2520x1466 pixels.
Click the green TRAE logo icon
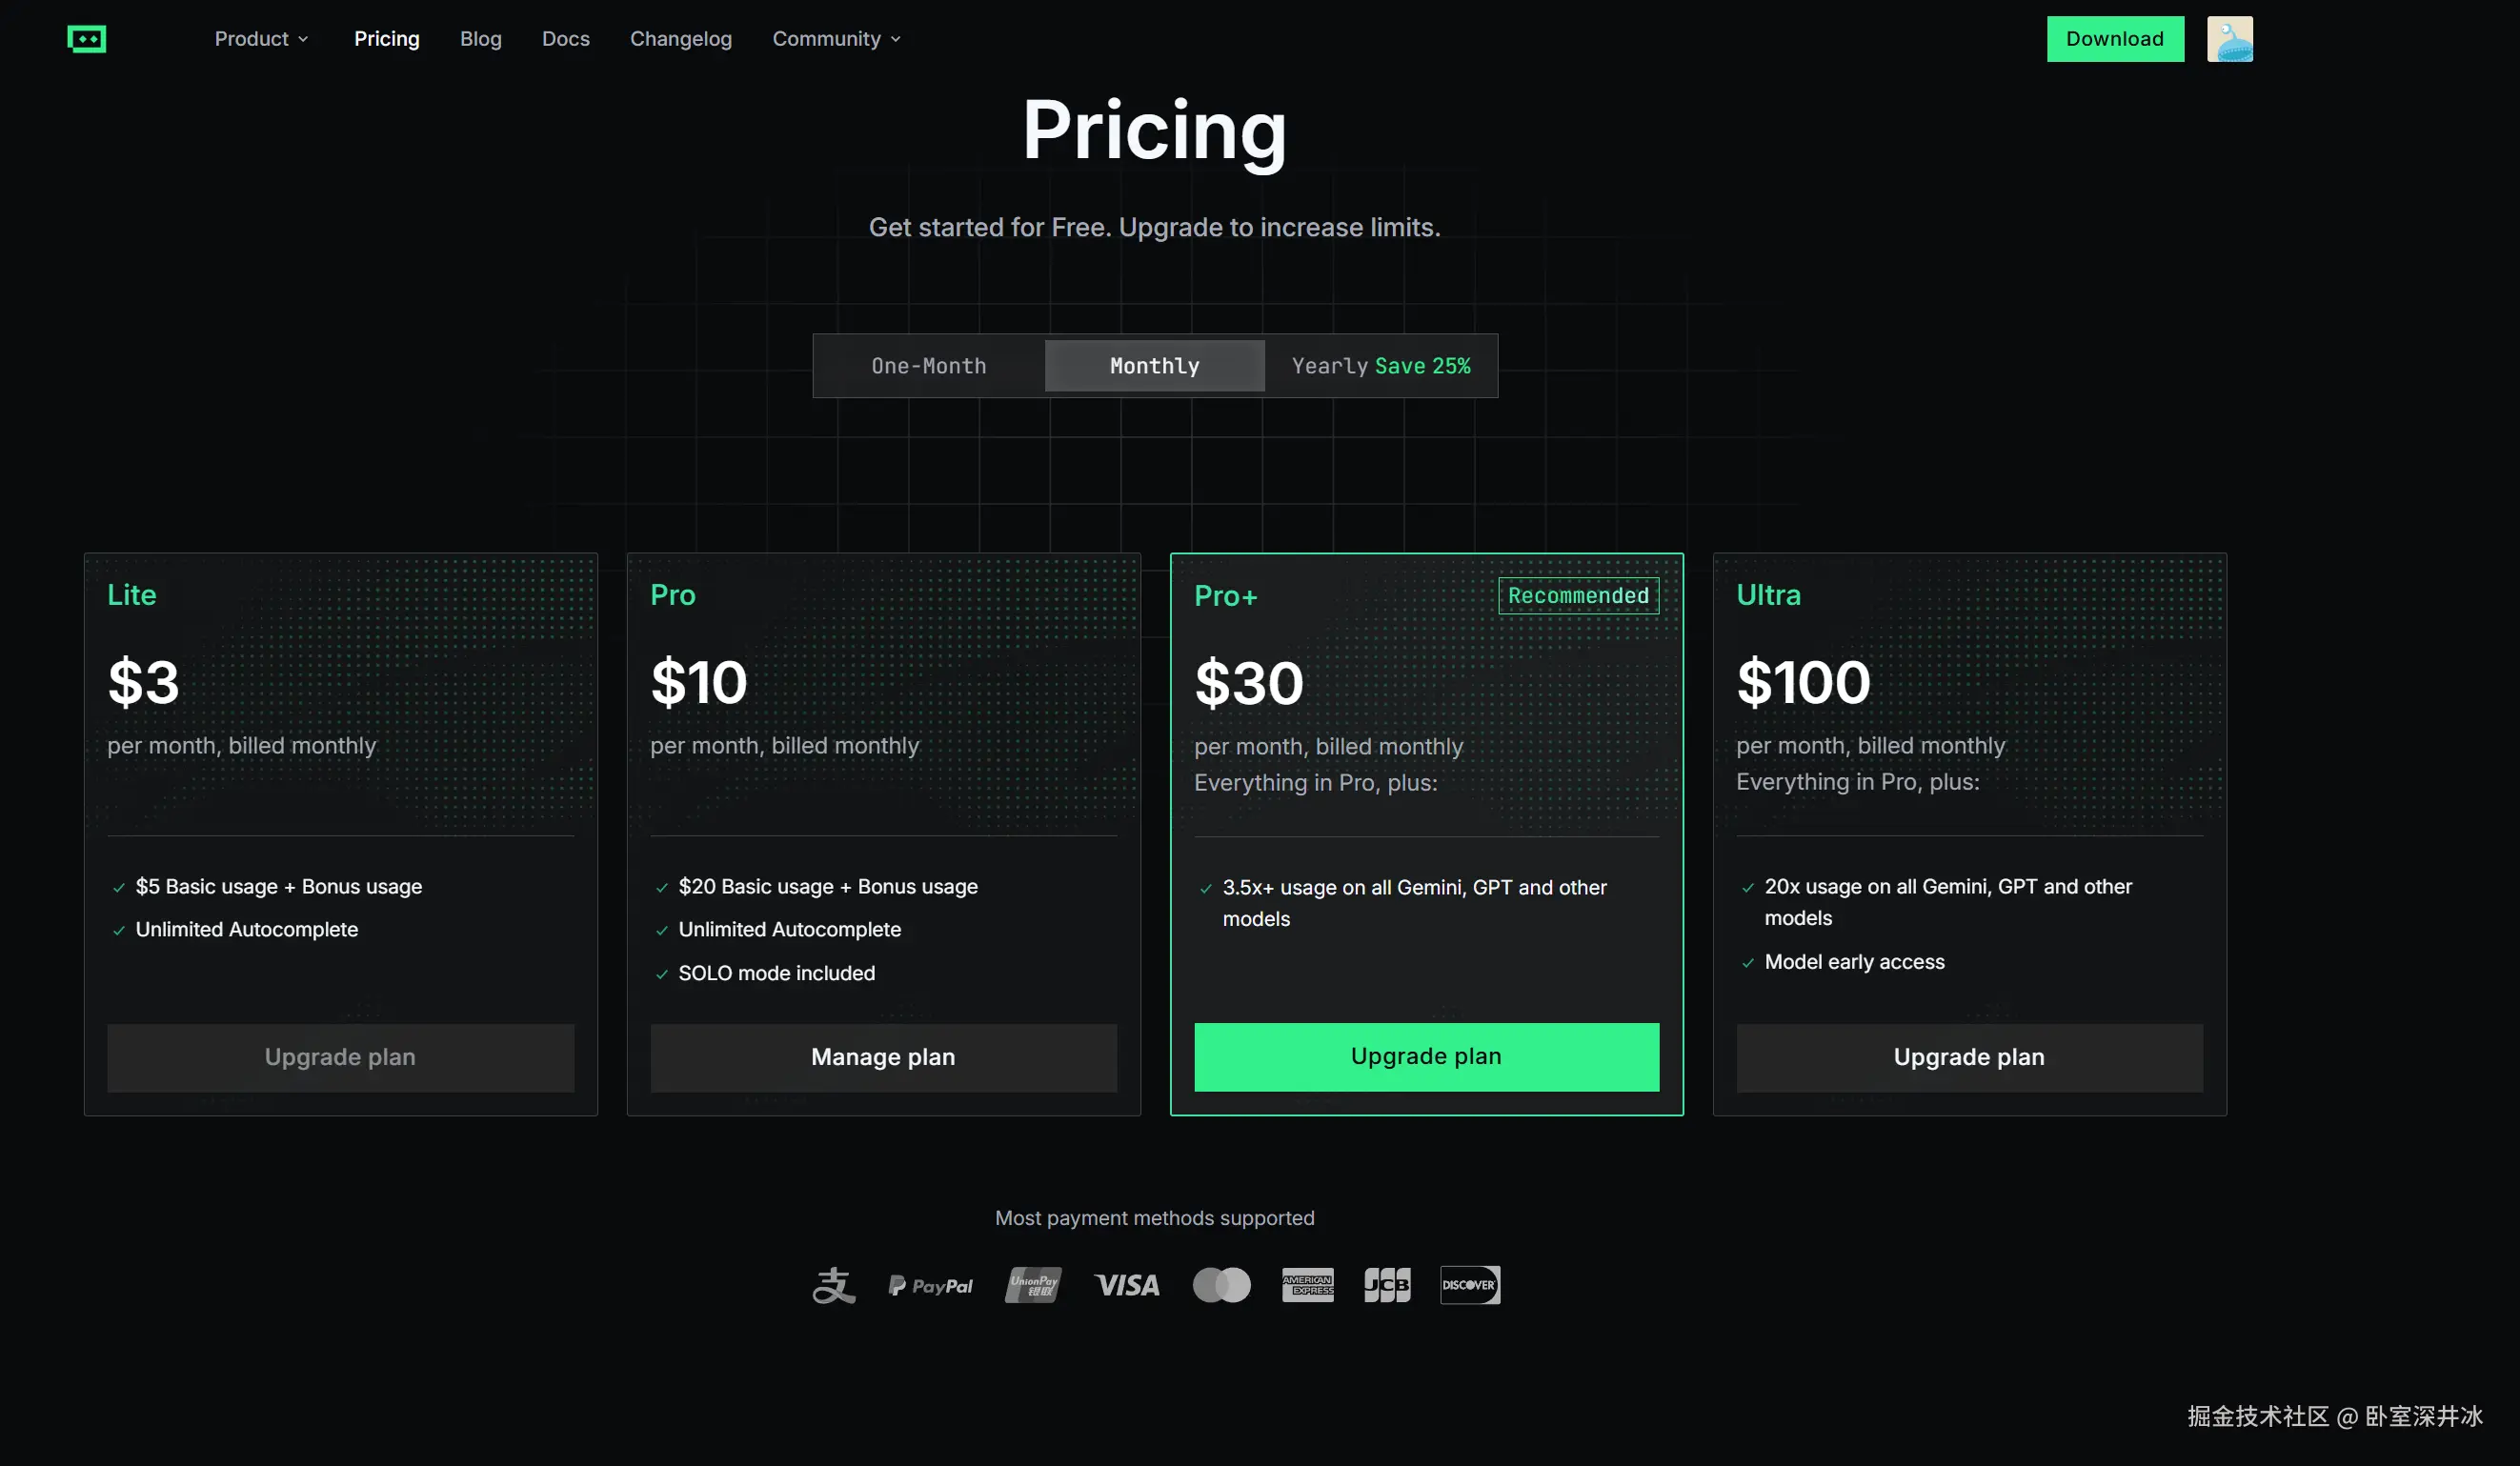pyautogui.click(x=87, y=39)
